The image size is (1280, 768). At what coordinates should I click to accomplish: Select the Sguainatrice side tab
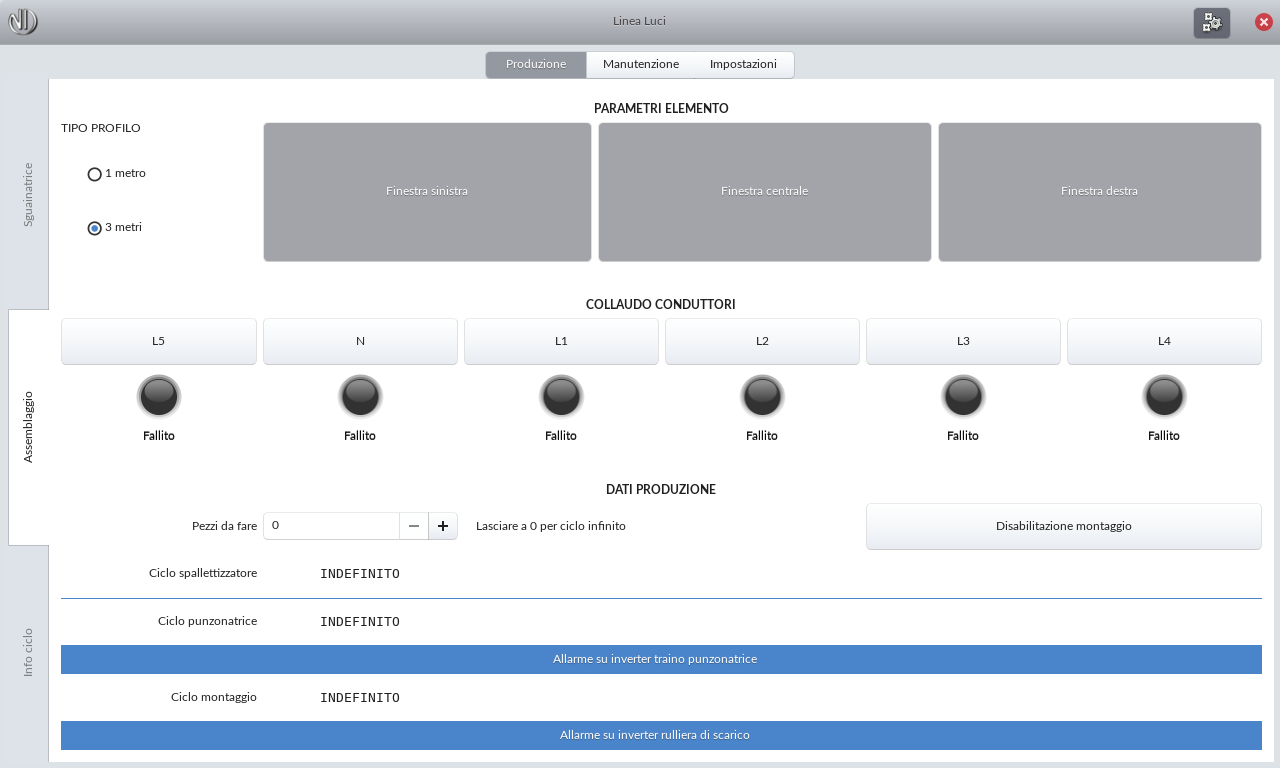[x=28, y=194]
